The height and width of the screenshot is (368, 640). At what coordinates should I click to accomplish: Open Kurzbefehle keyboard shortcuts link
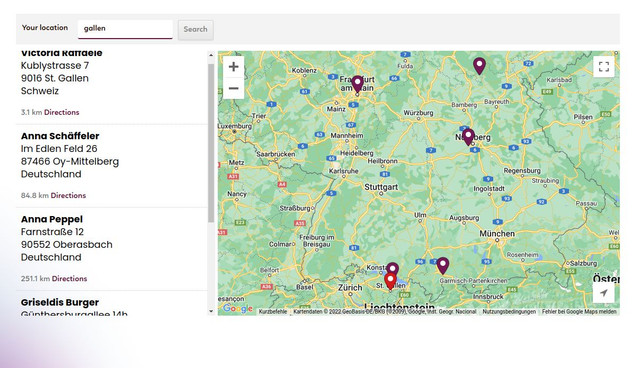[273, 312]
